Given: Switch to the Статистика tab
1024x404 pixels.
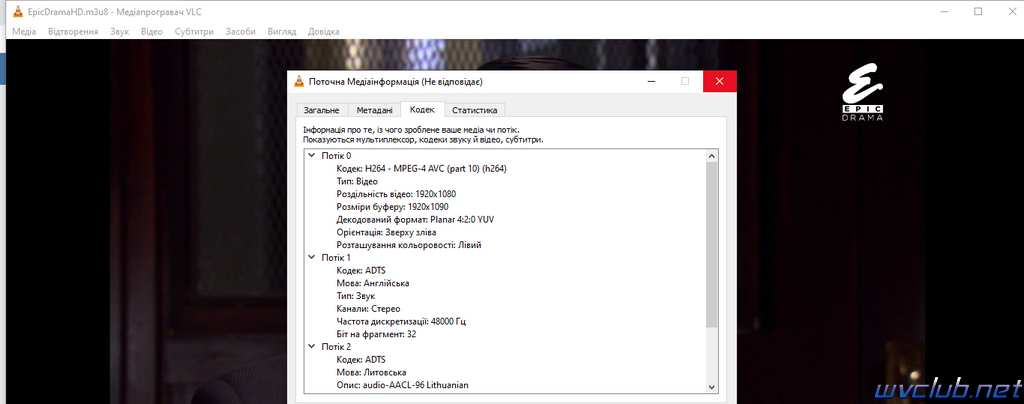Looking at the screenshot, I should [475, 110].
